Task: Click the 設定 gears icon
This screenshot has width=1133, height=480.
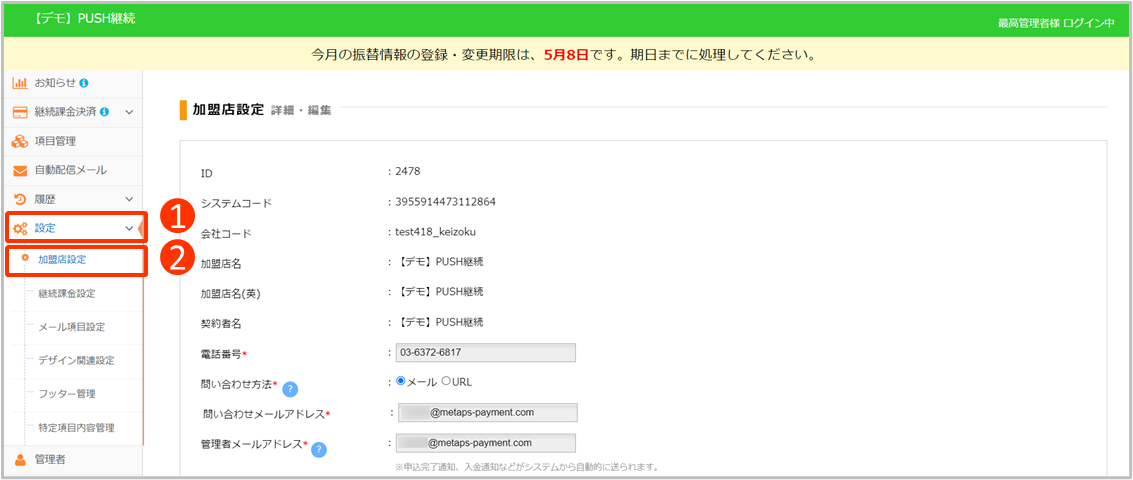Action: click(19, 228)
